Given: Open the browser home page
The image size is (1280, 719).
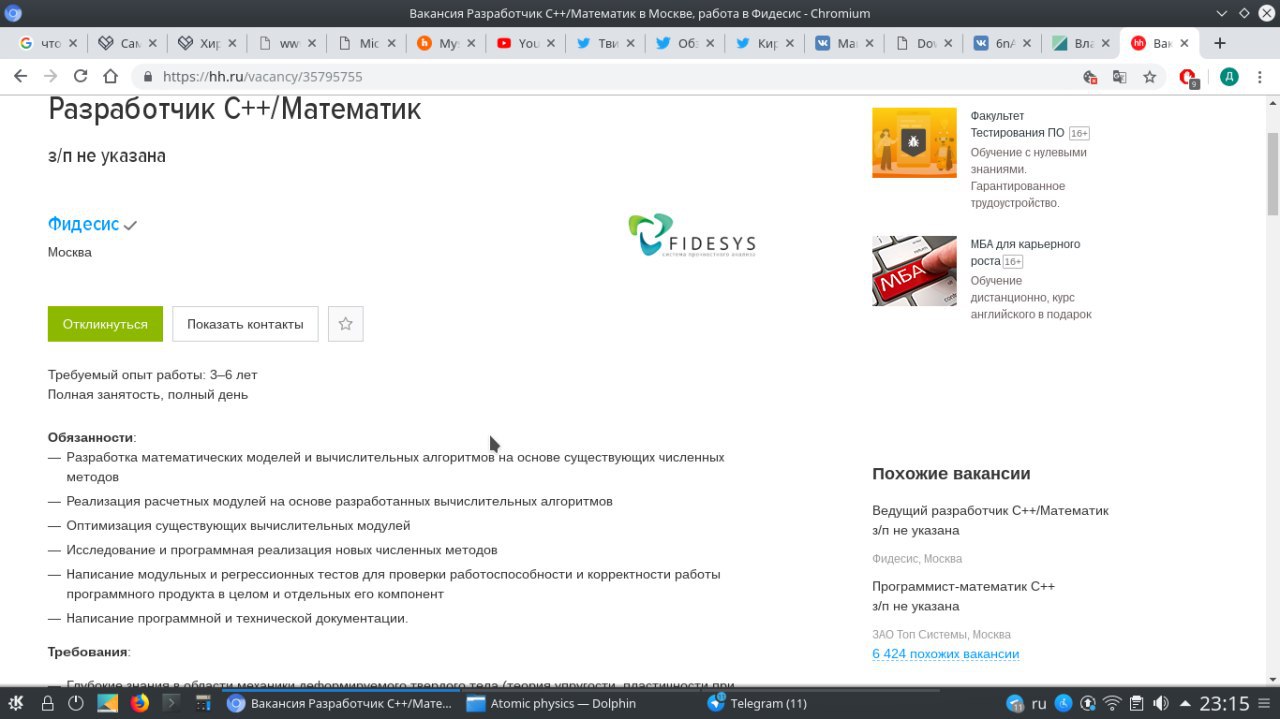Looking at the screenshot, I should [x=111, y=77].
